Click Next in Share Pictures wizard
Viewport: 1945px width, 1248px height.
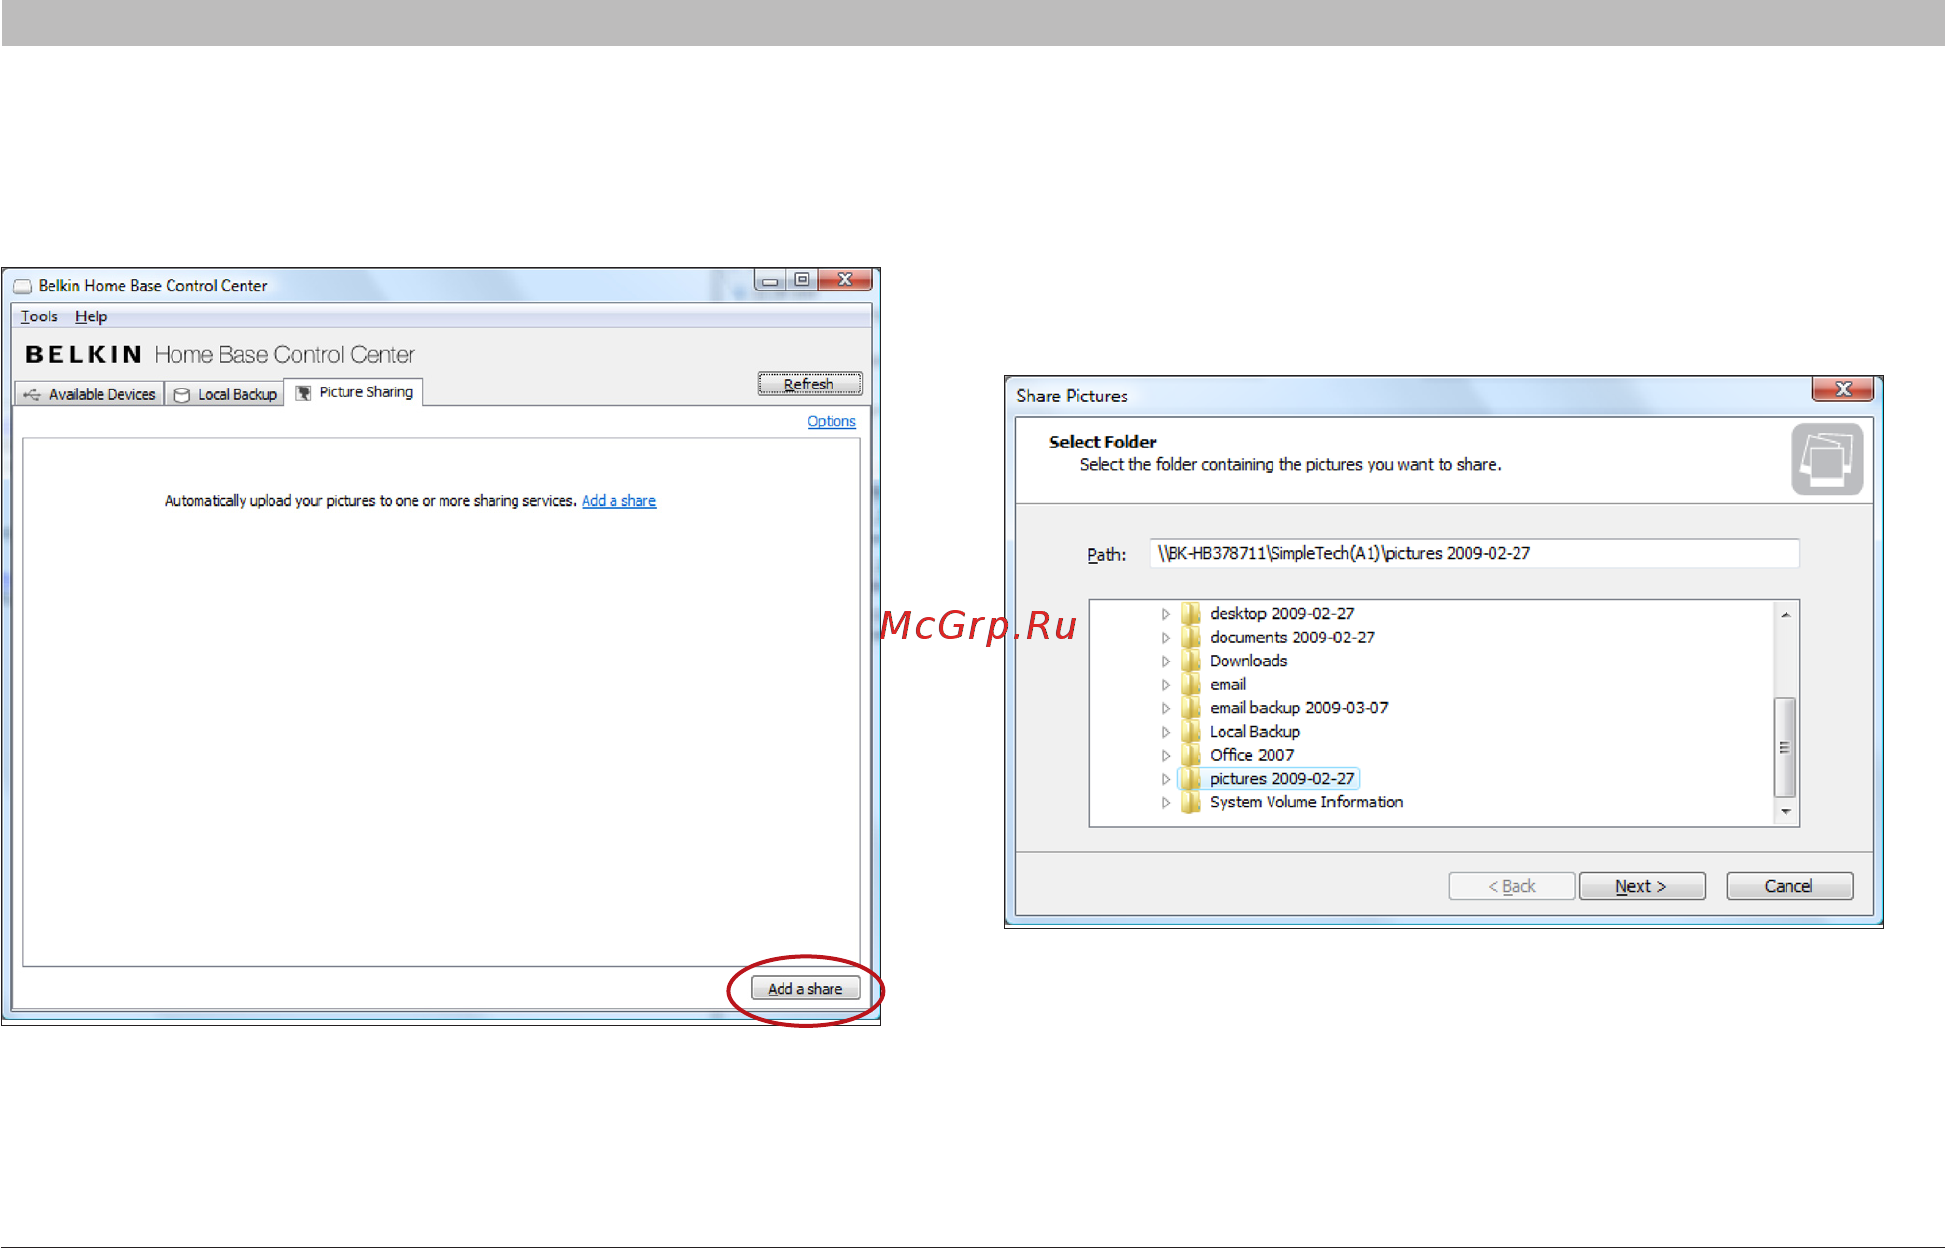[1642, 886]
